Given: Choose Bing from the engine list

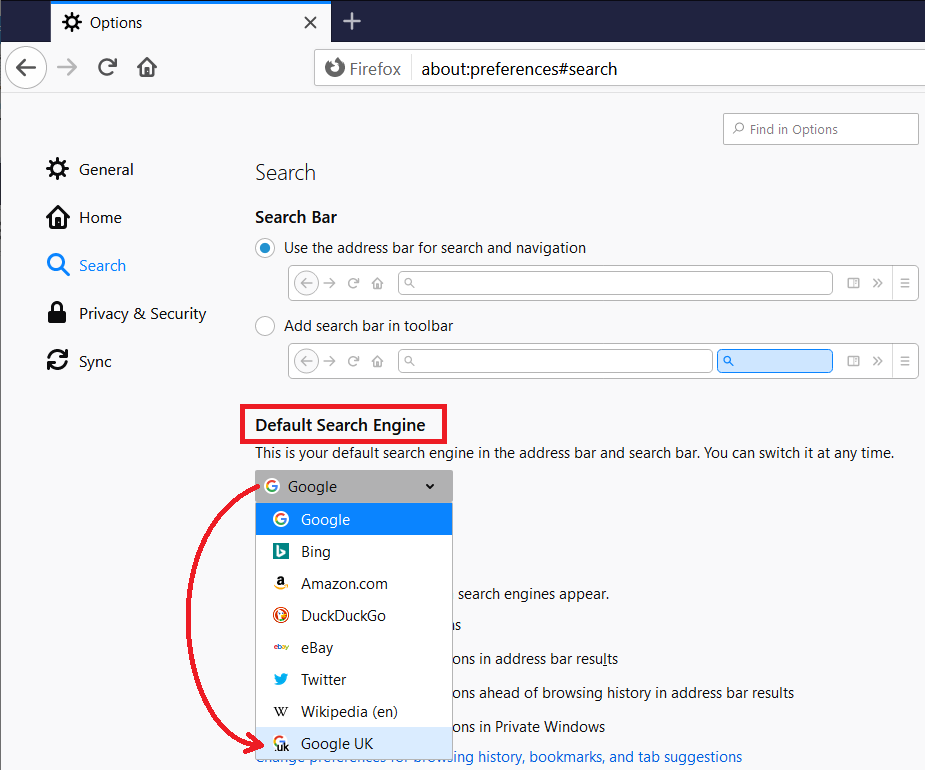Looking at the screenshot, I should click(354, 552).
